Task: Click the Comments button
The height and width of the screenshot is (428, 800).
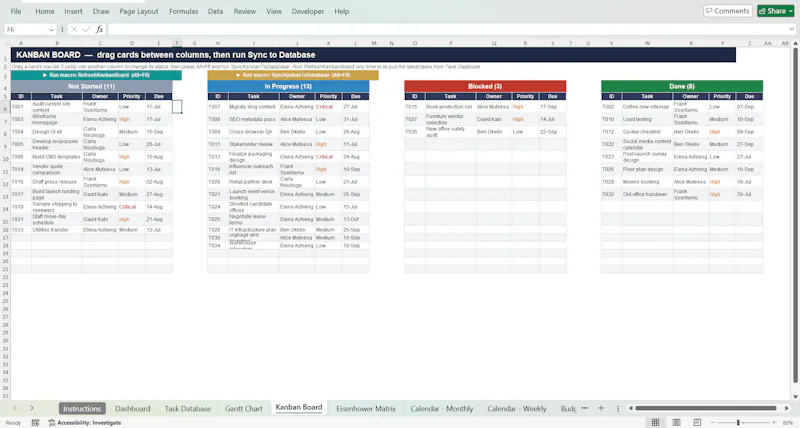Action: [x=728, y=11]
